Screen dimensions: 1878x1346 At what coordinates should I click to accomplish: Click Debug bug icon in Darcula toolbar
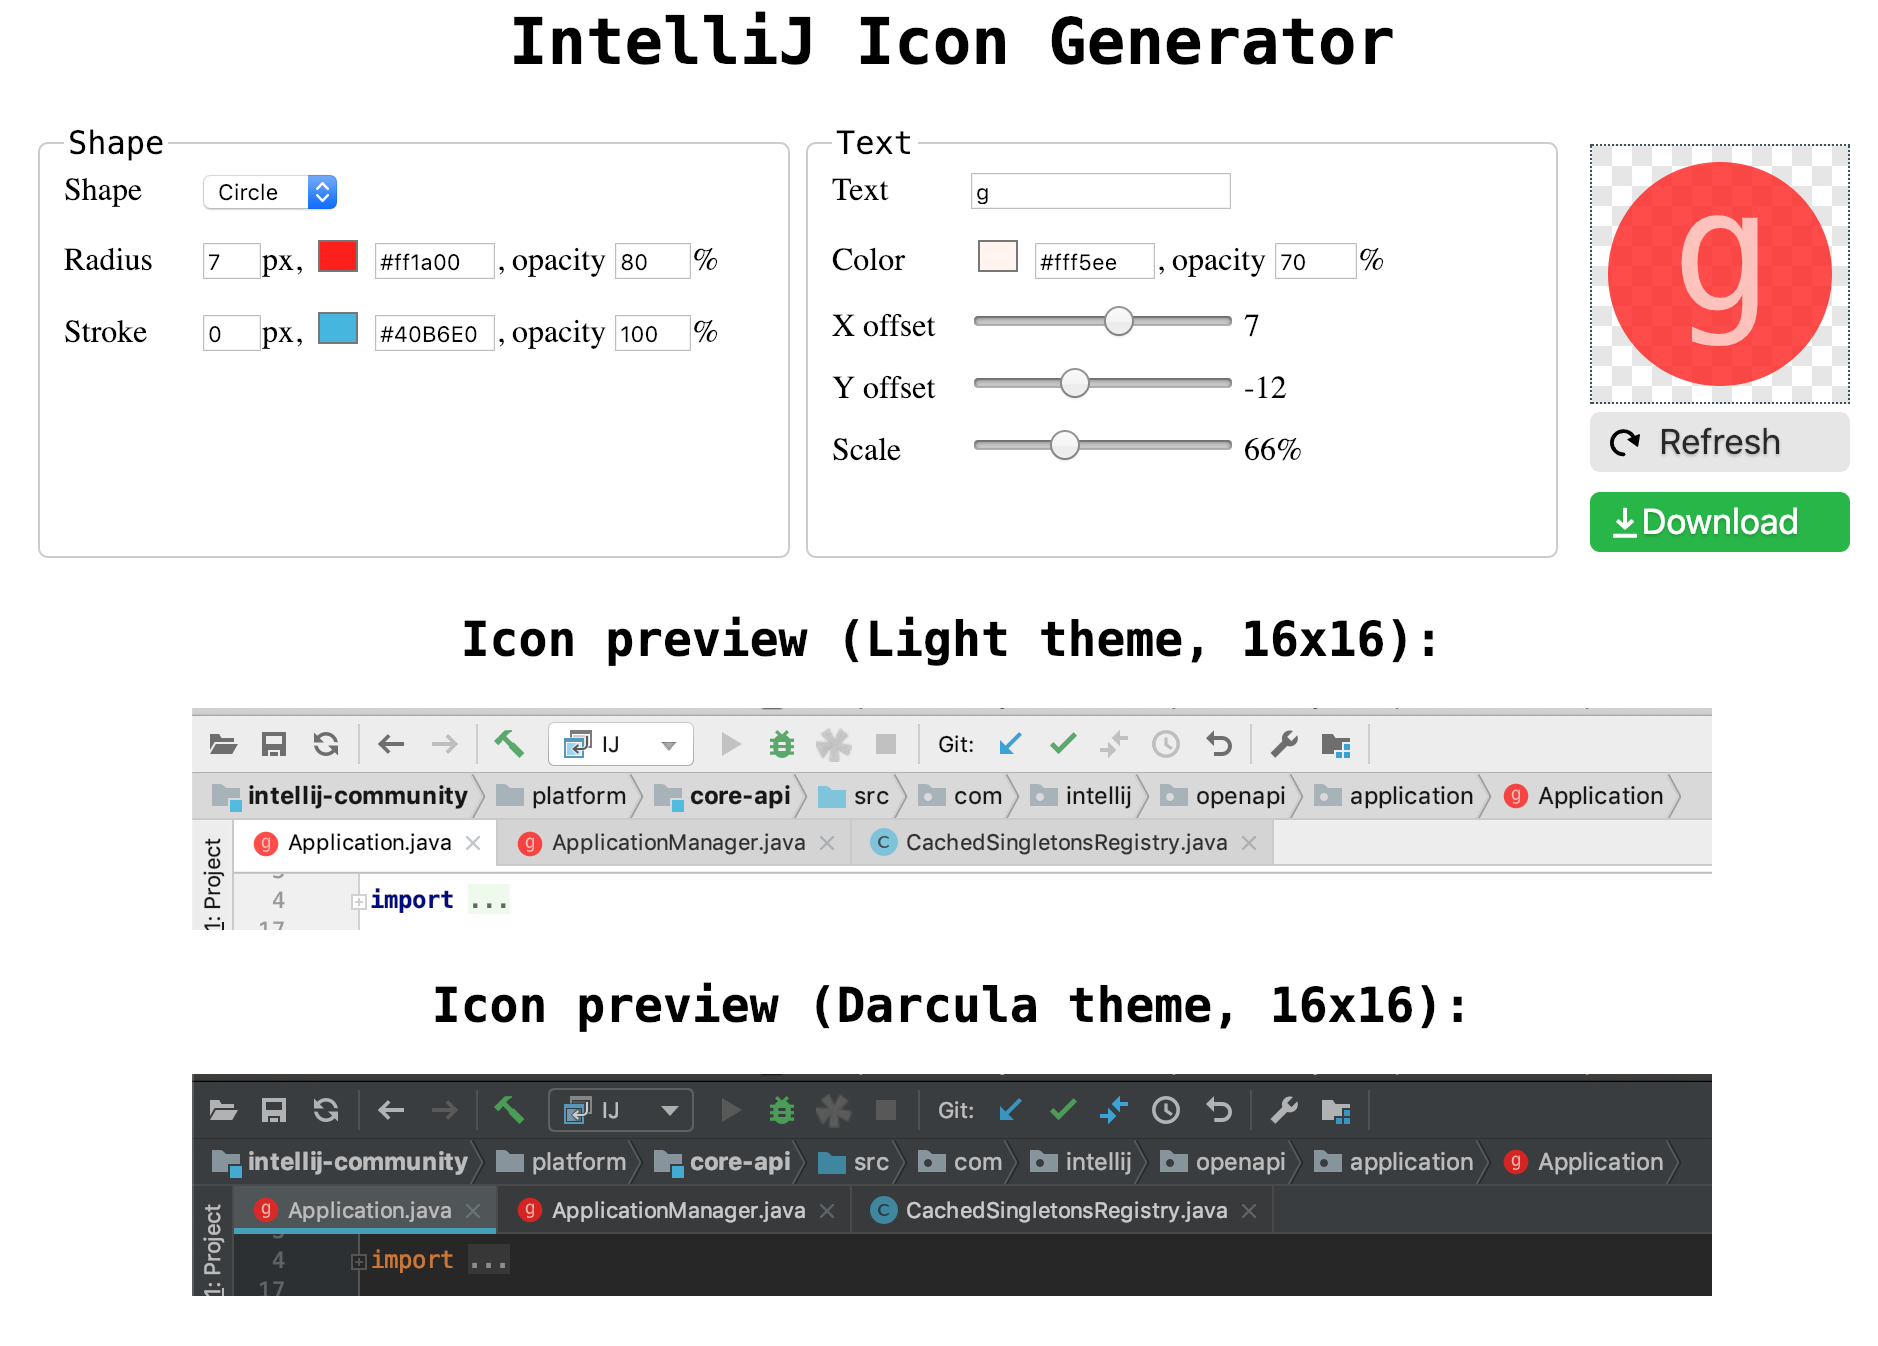coord(782,1110)
